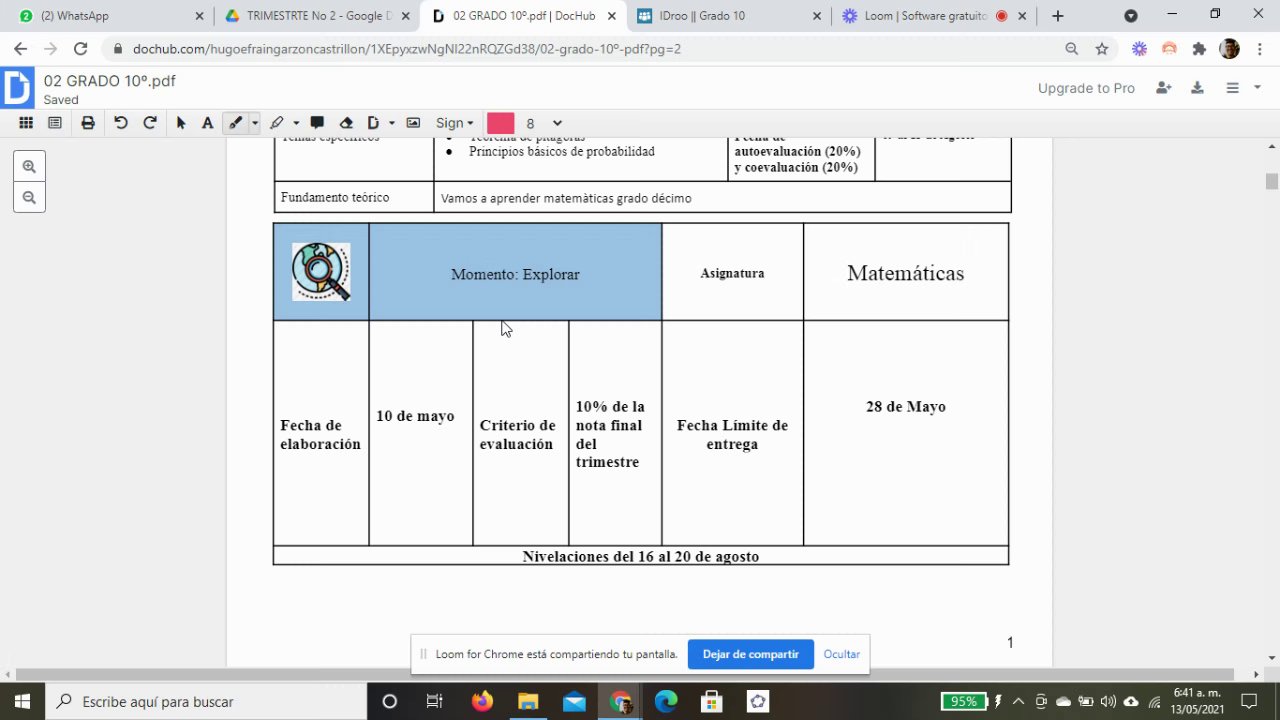Screen dimensions: 1280x720
Task: Open the Chrome extensions puzzle icon
Action: pyautogui.click(x=1199, y=48)
